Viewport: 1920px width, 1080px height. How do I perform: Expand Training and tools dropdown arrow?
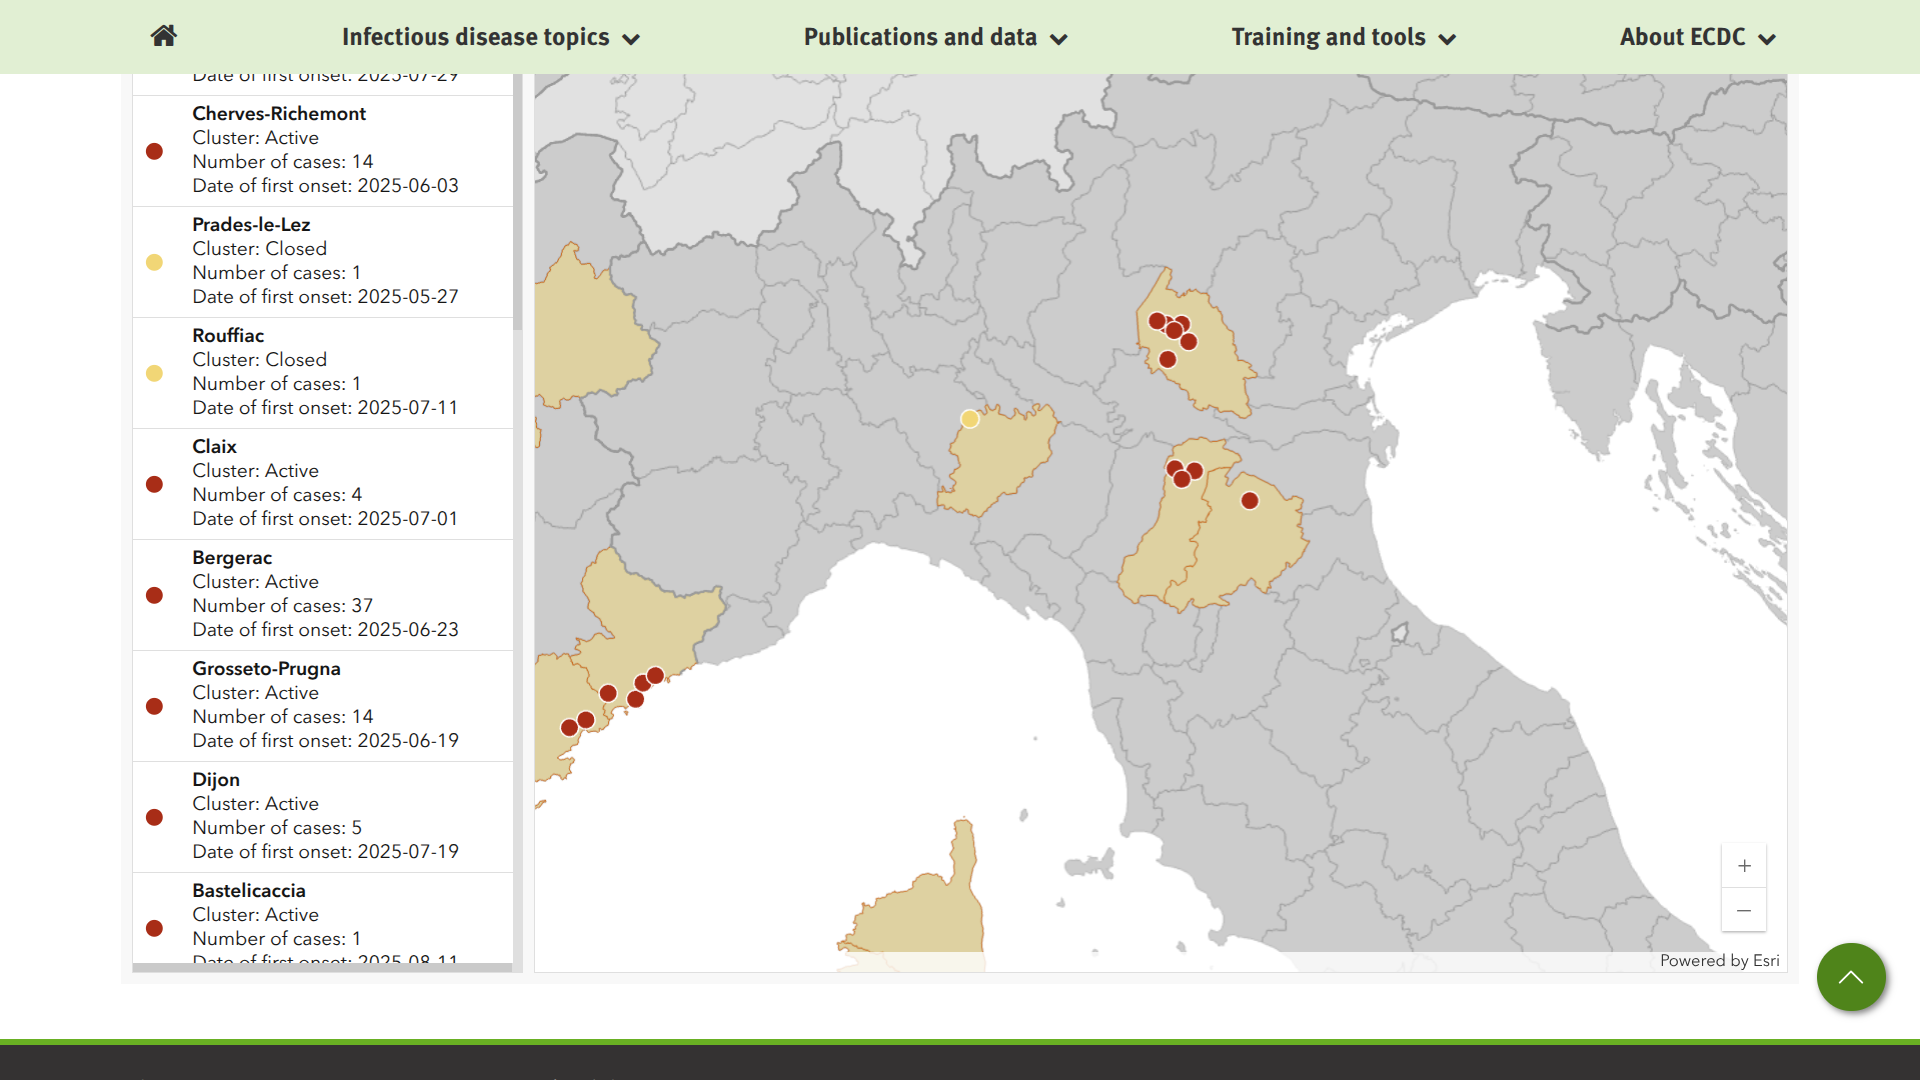tap(1447, 40)
